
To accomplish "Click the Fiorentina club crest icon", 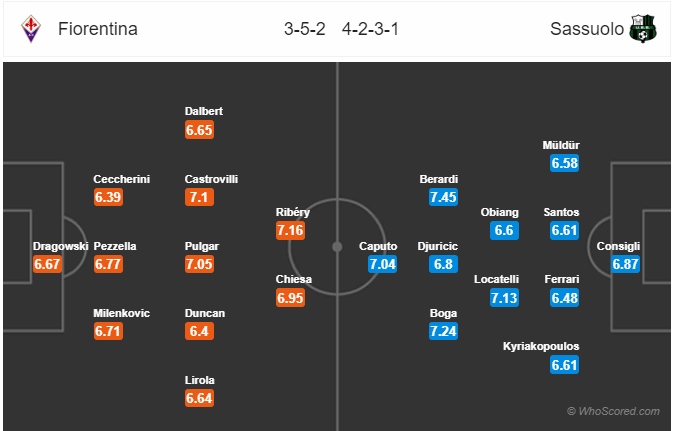I will click(31, 29).
